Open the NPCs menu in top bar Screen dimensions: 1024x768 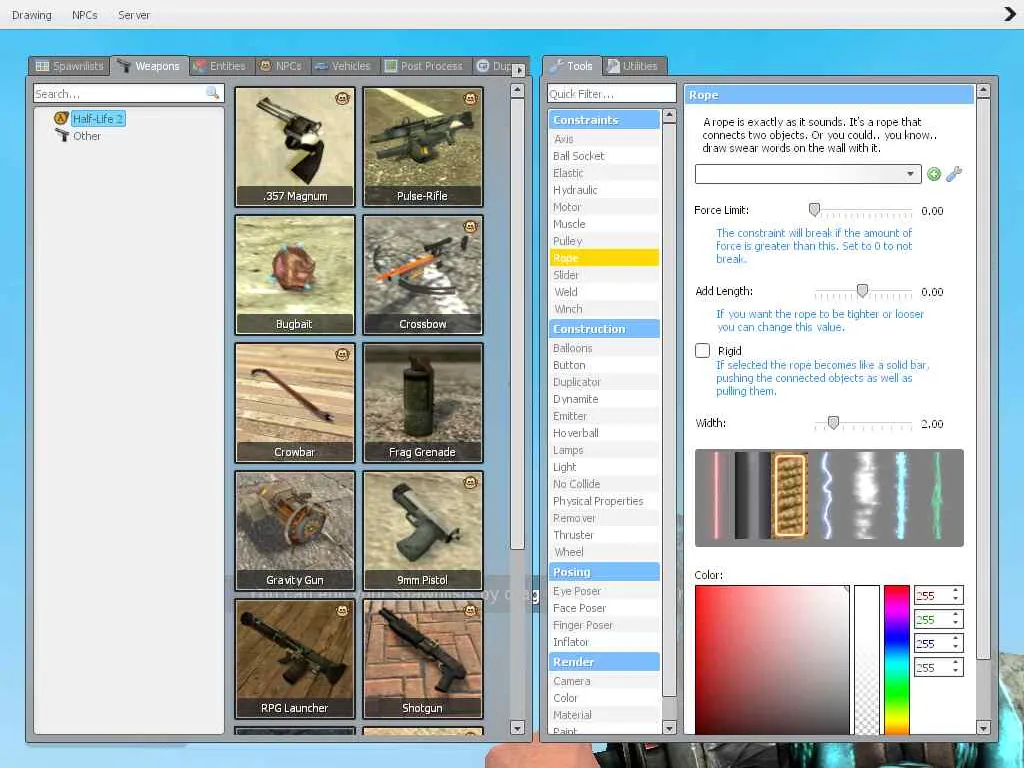(85, 15)
